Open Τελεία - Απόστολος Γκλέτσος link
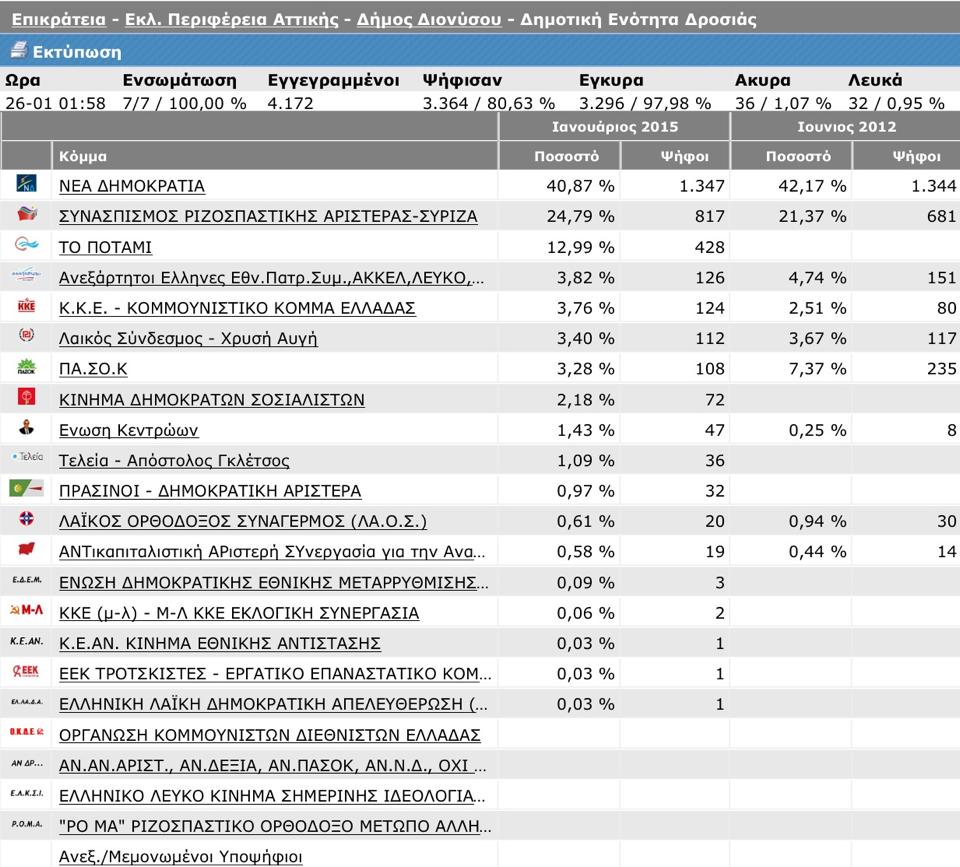 [174, 460]
